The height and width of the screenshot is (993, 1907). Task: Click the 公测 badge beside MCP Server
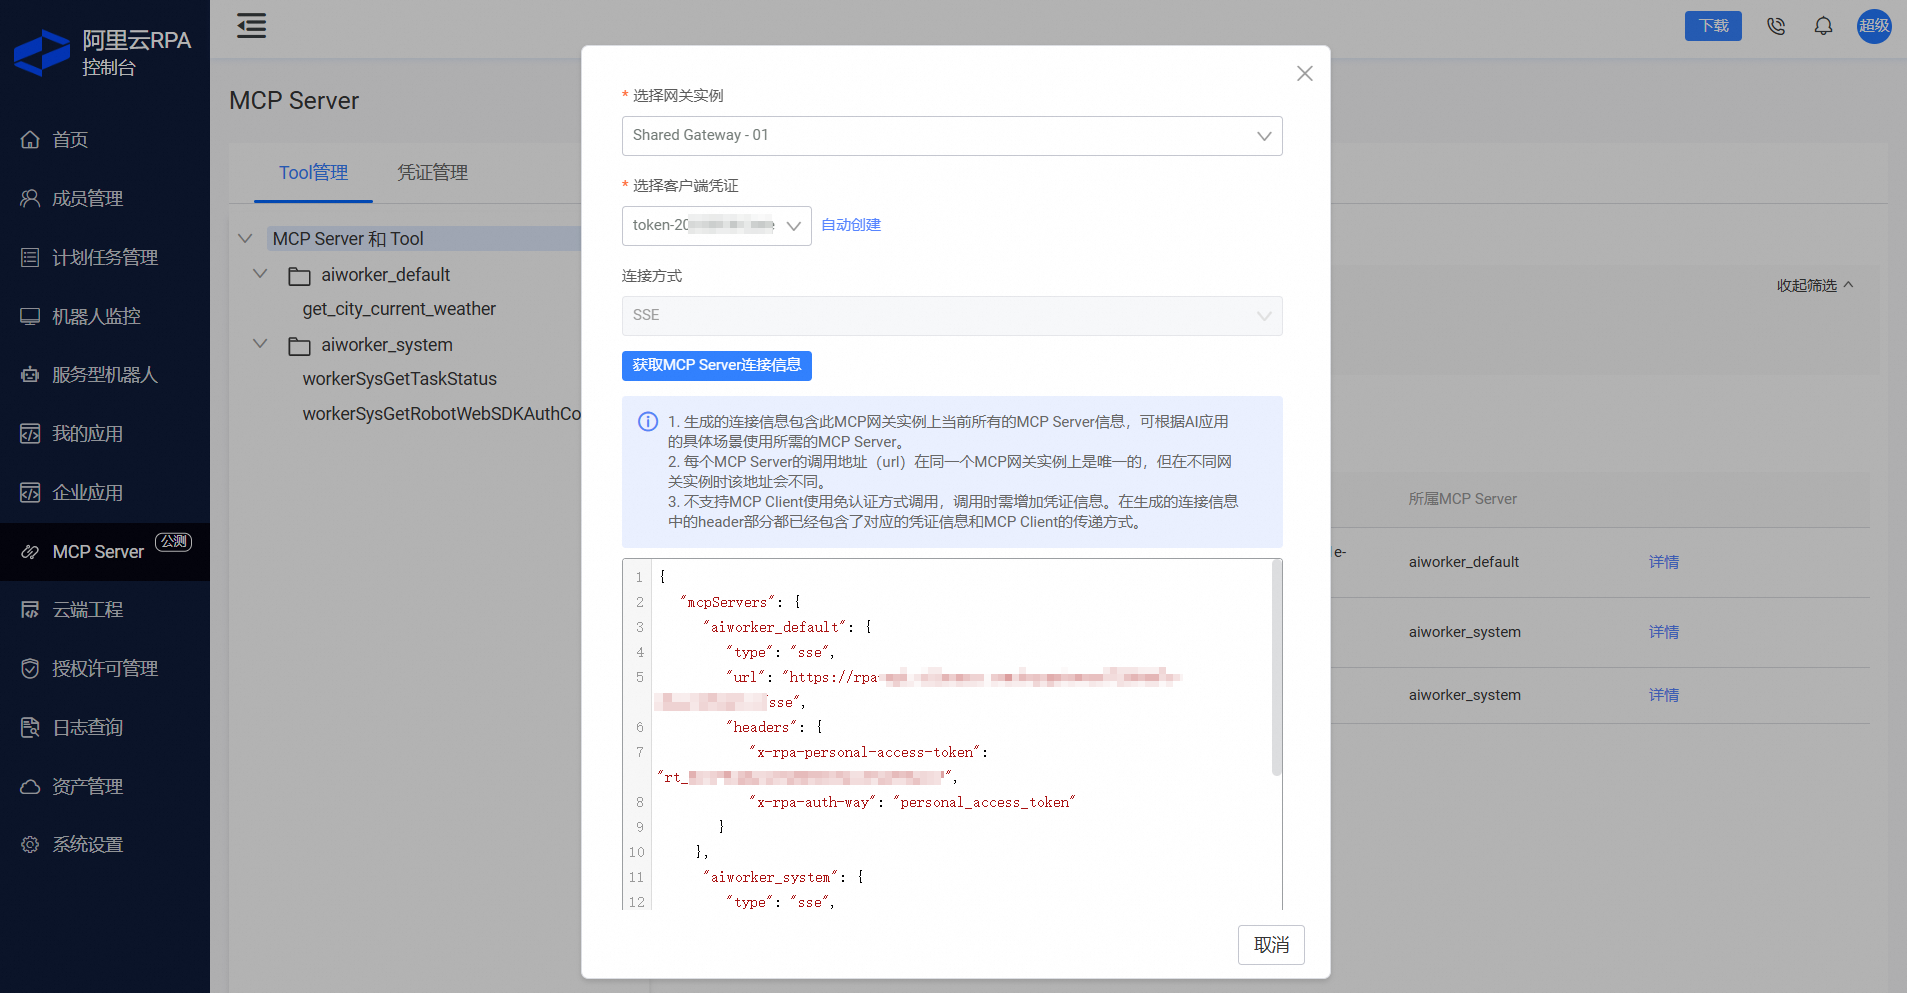pos(173,542)
